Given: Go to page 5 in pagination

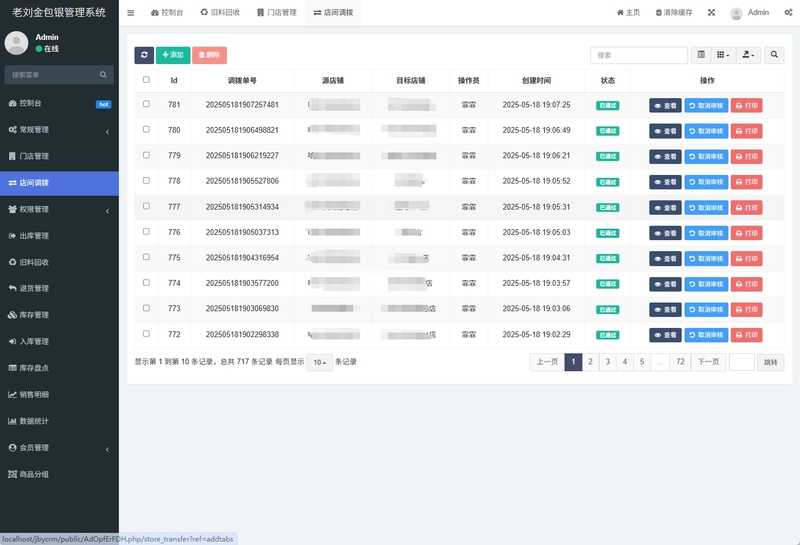Looking at the screenshot, I should click(x=642, y=362).
